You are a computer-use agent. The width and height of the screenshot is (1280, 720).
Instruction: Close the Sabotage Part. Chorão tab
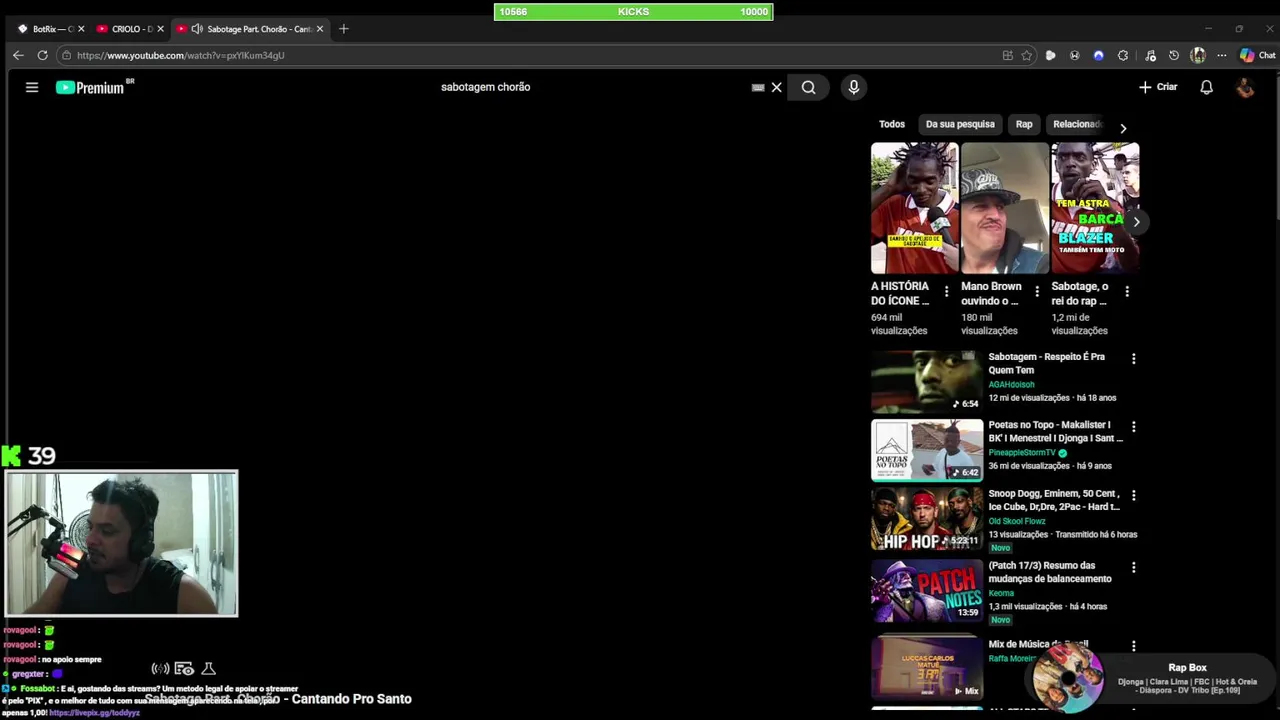click(x=320, y=29)
